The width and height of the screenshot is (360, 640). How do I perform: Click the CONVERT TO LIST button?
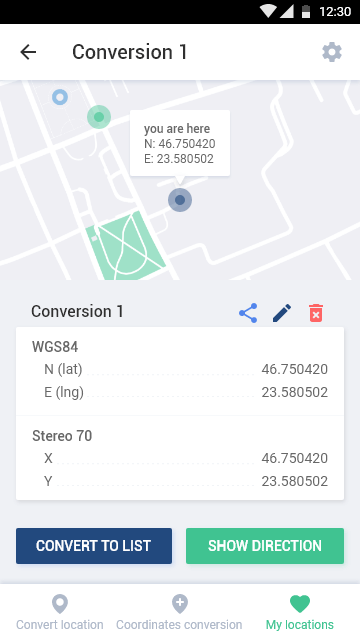pos(94,546)
